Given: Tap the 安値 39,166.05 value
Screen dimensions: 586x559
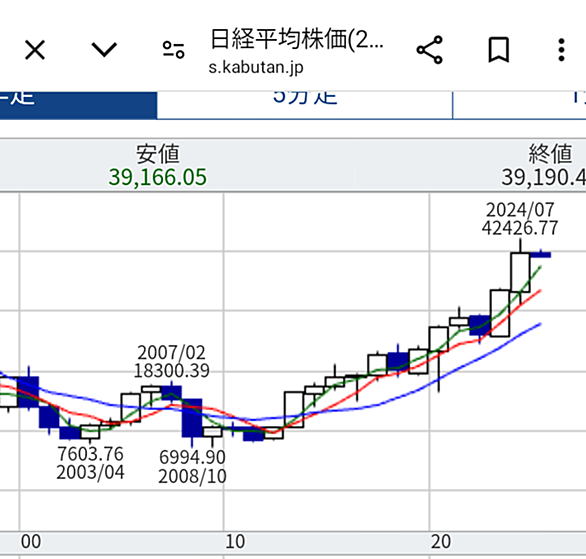Looking at the screenshot, I should click(157, 177).
